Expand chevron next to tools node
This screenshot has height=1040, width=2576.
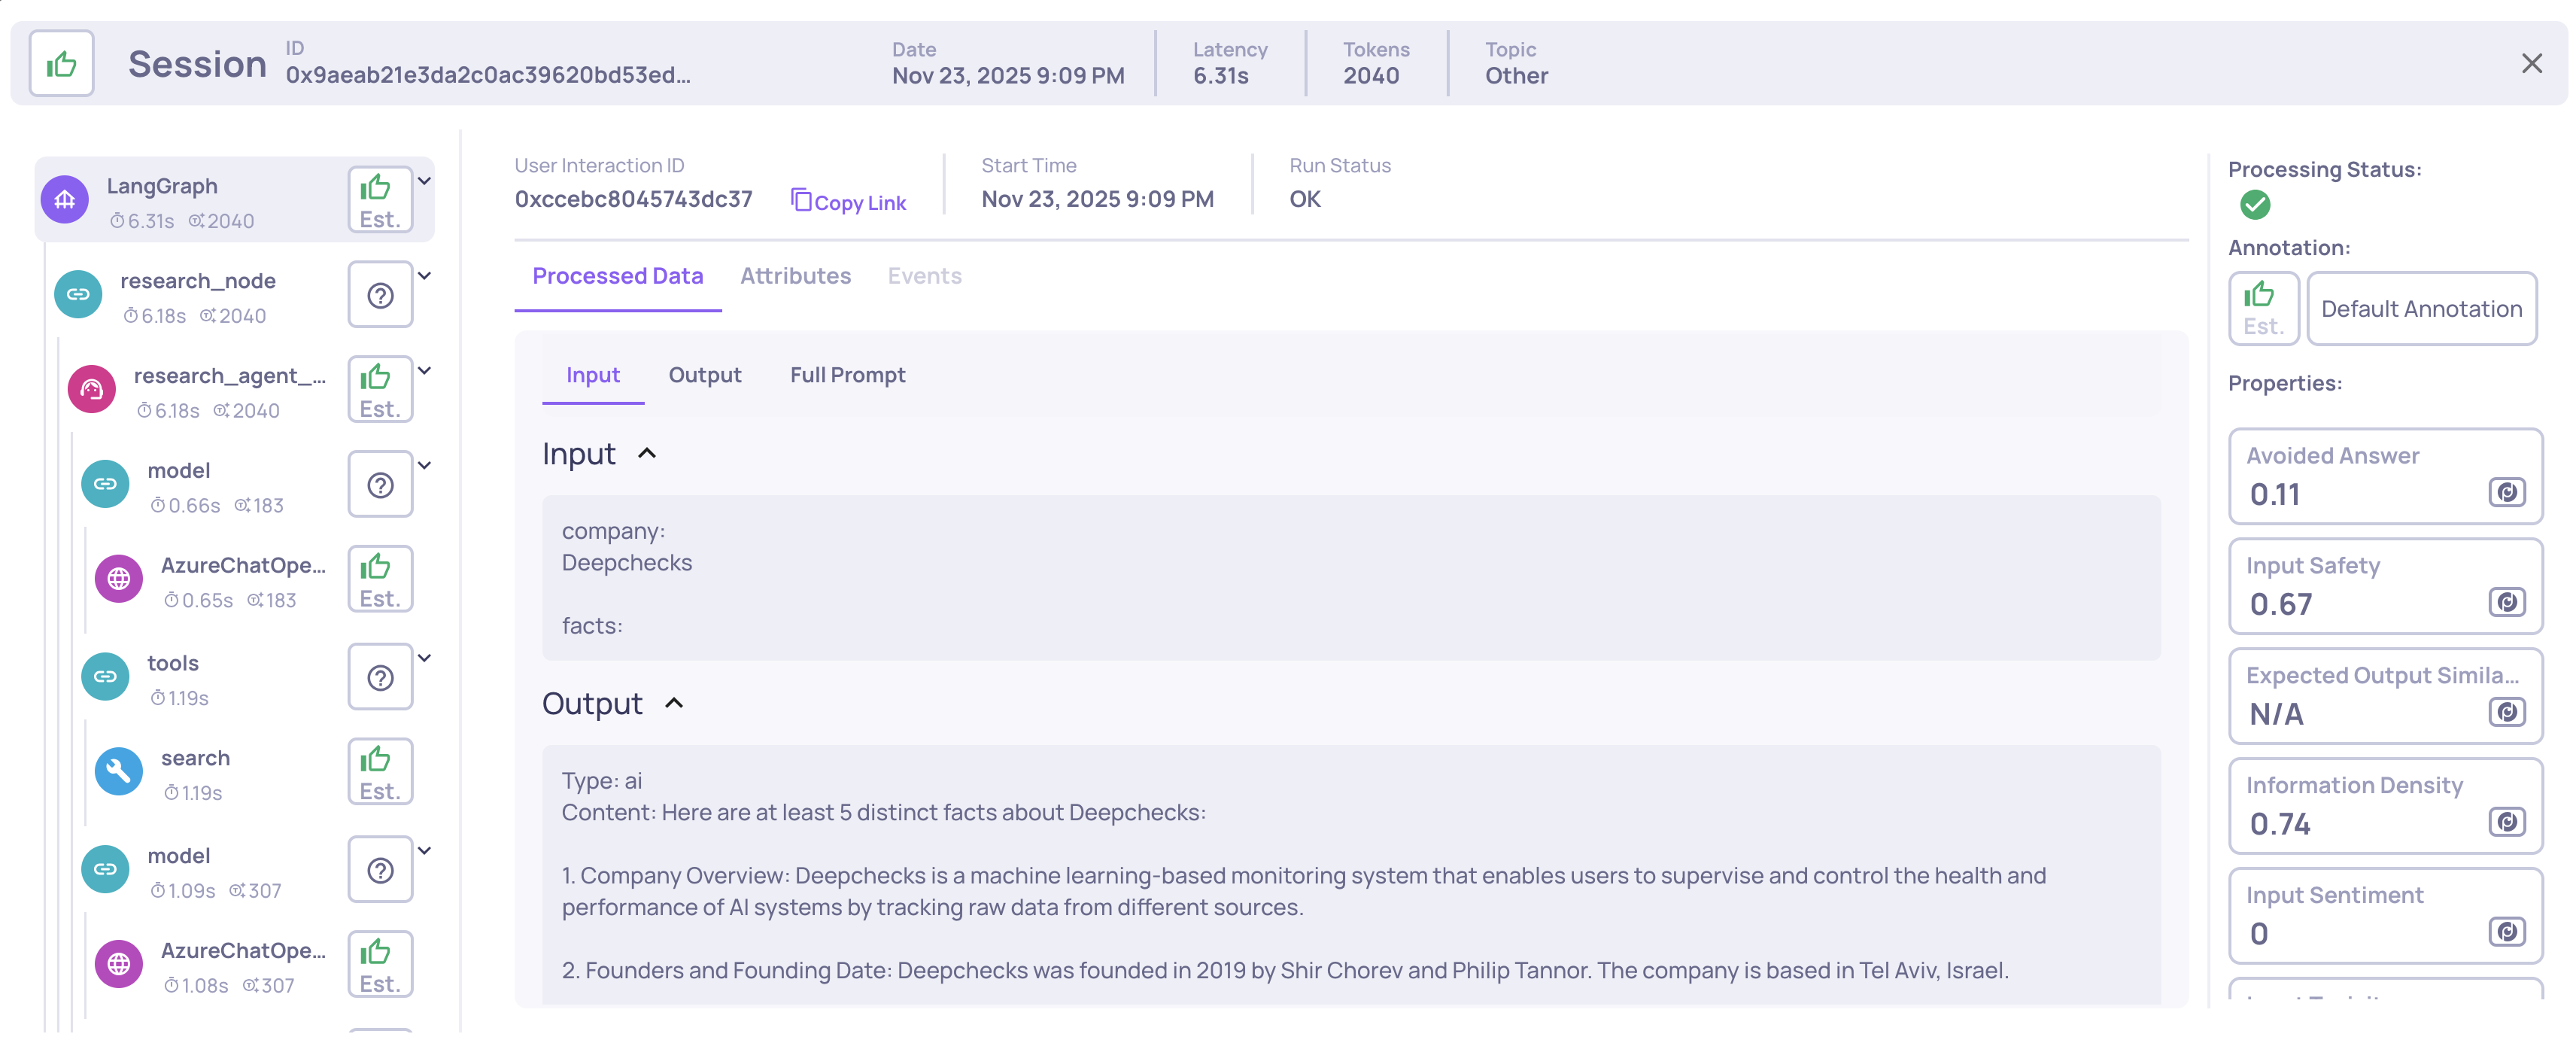click(425, 658)
